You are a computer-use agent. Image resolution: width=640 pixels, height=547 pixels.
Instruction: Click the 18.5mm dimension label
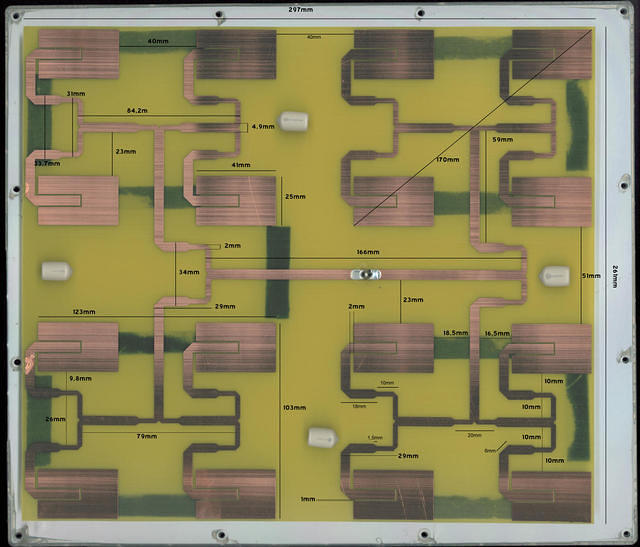pos(456,333)
